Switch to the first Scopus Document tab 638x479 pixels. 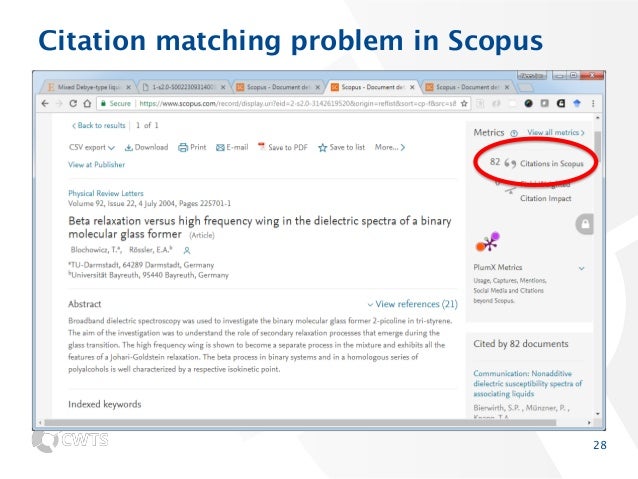click(x=278, y=87)
